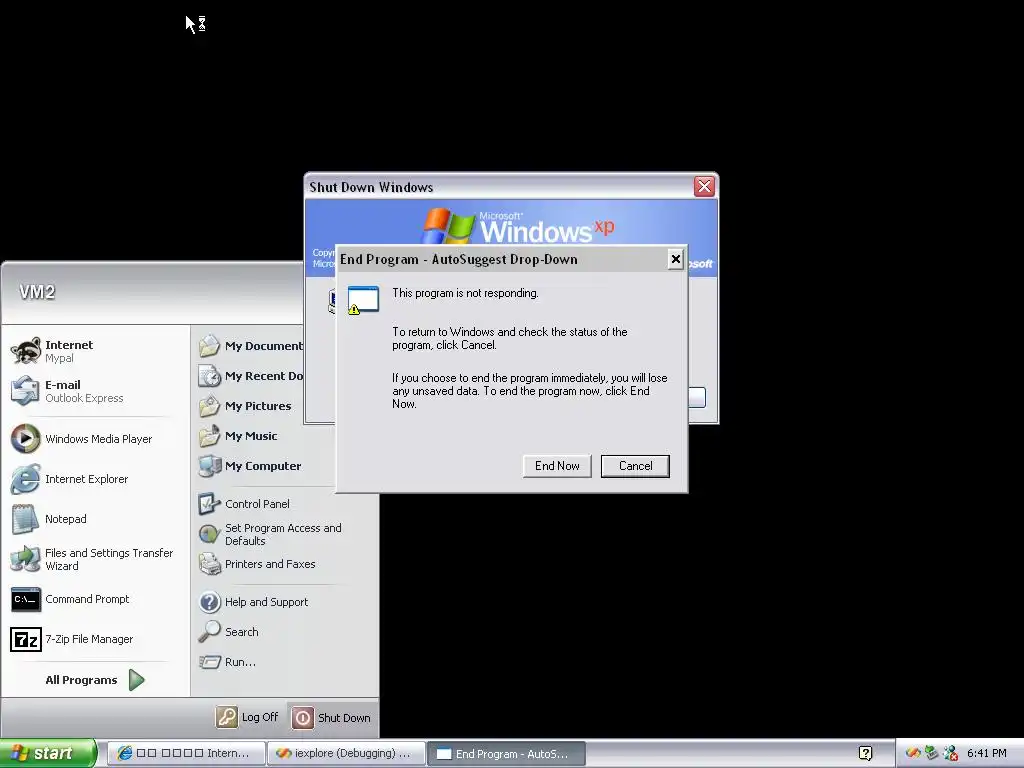Start Files and Settings Transfer Wizard
The width and height of the screenshot is (1024, 768).
pyautogui.click(x=95, y=559)
